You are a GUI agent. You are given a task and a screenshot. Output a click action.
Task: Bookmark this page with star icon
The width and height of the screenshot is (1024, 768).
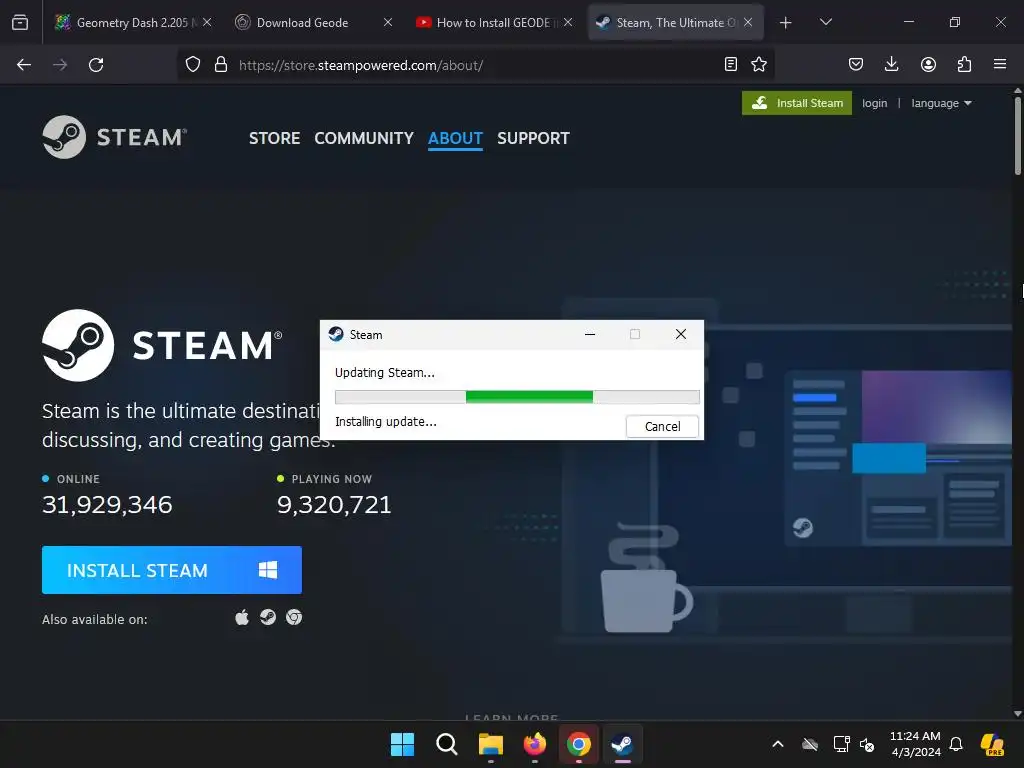click(x=759, y=64)
